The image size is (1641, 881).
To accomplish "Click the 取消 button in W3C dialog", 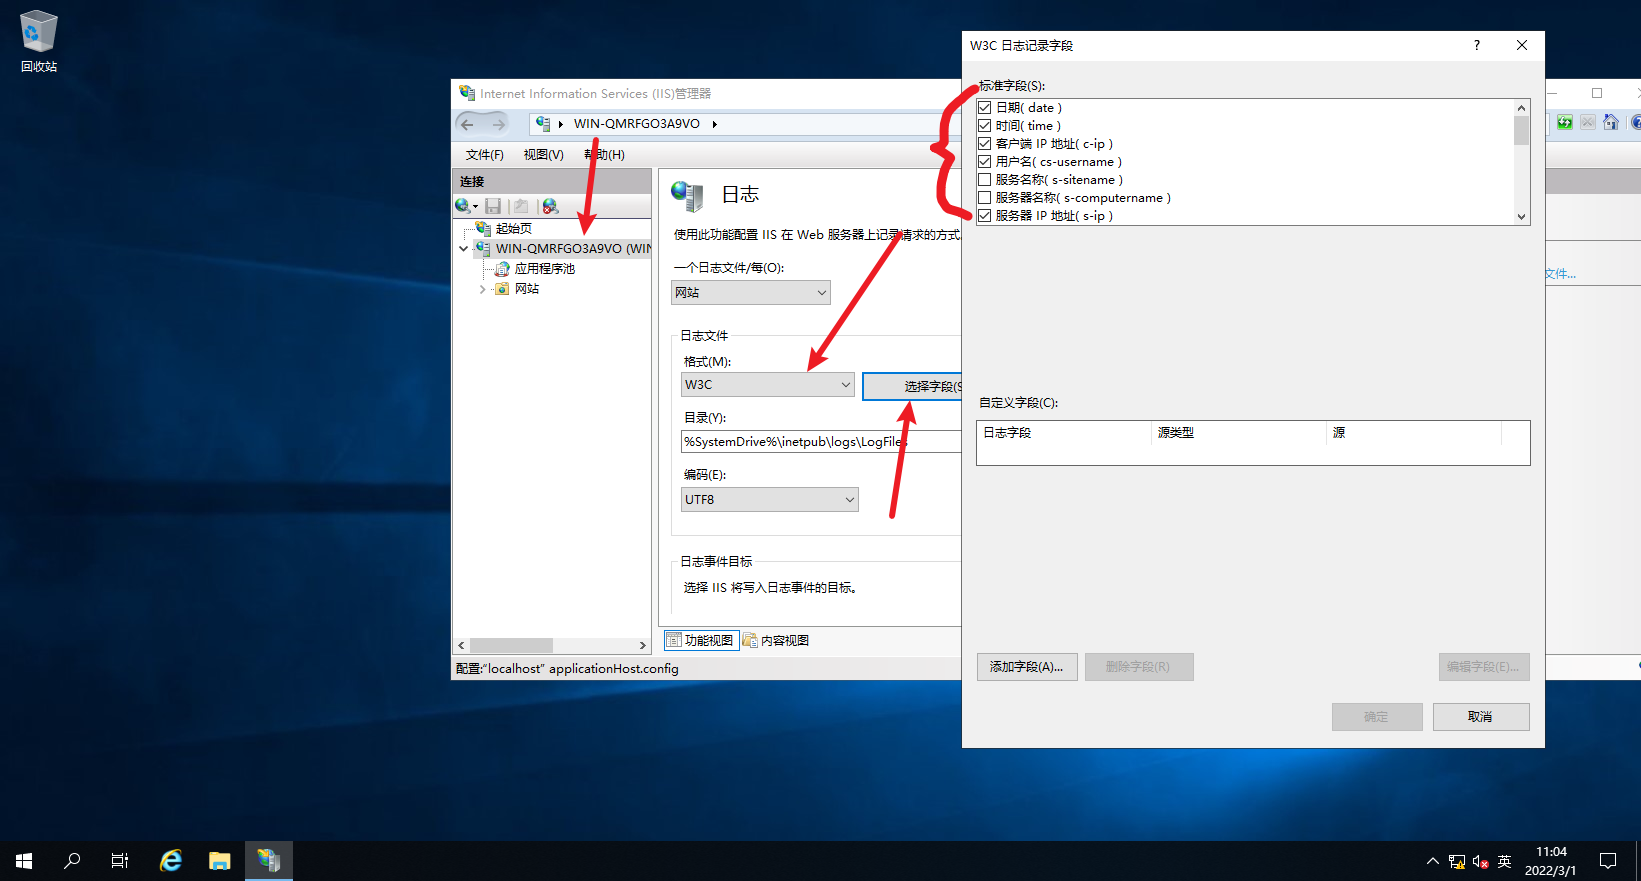I will coord(1481,717).
